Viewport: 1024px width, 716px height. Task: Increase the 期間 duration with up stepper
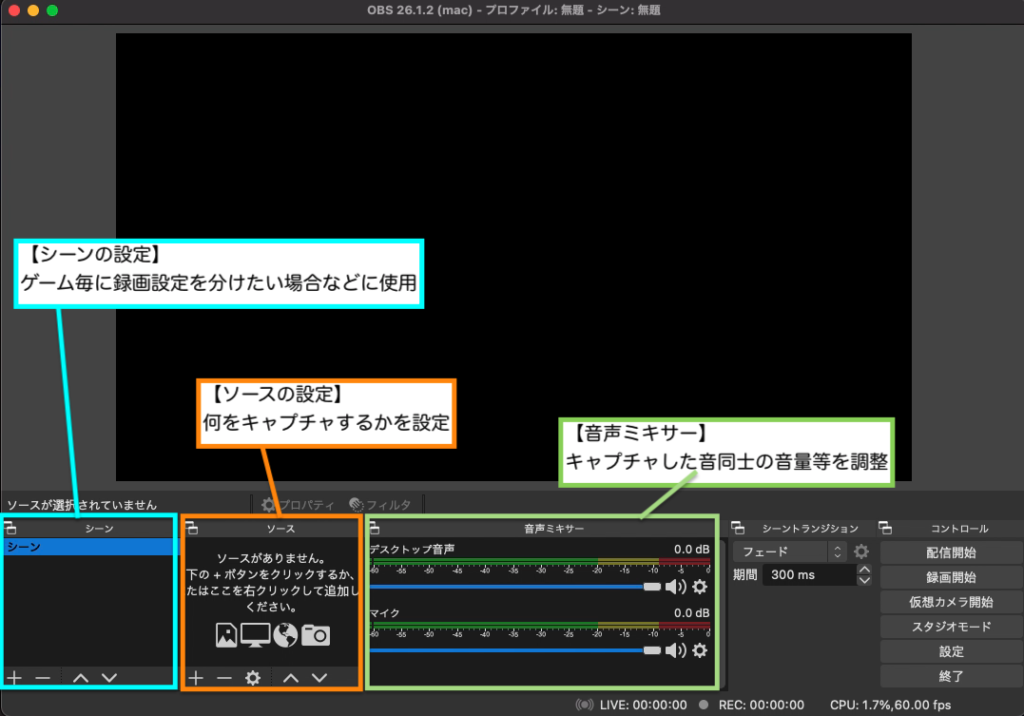(x=864, y=570)
